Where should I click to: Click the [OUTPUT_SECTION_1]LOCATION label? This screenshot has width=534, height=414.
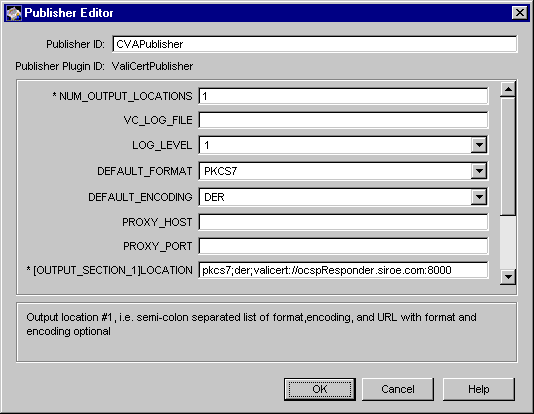(110, 270)
